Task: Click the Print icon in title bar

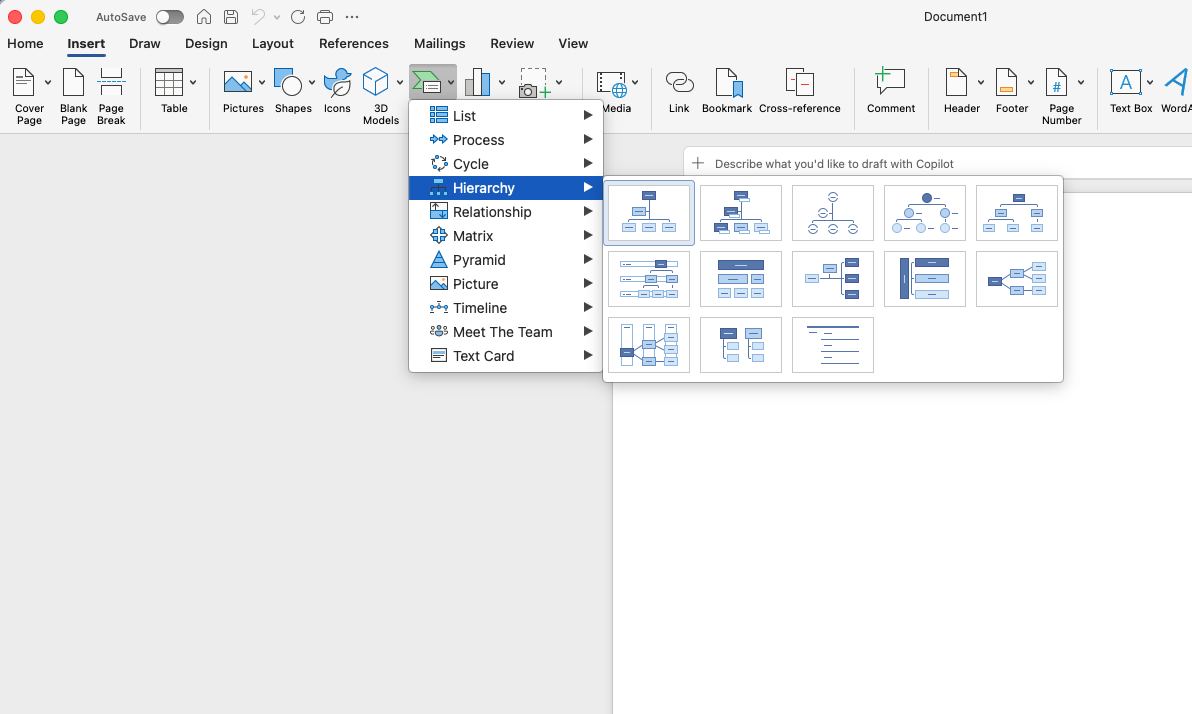Action: coord(325,17)
